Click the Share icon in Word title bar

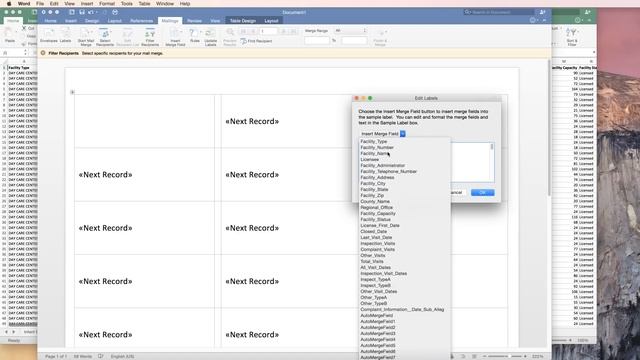(542, 12)
